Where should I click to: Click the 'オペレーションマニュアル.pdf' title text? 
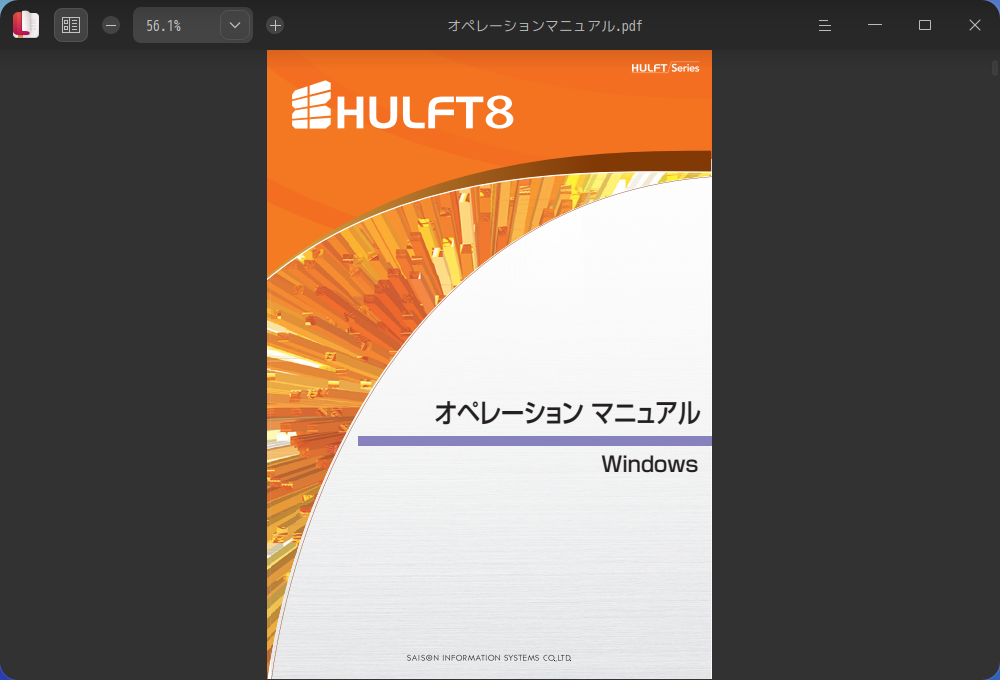coord(545,26)
